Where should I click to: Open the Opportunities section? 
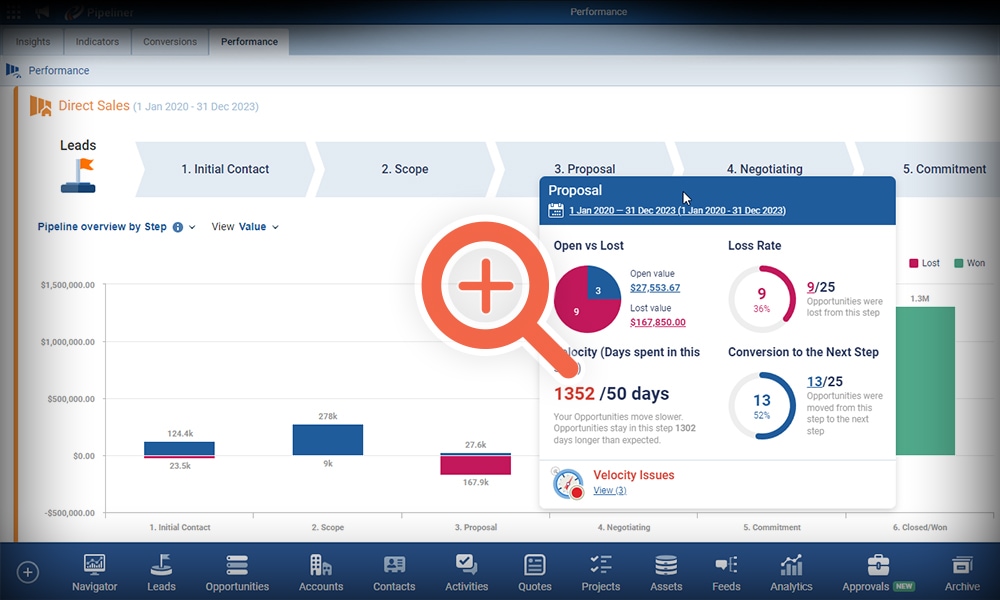[x=237, y=570]
